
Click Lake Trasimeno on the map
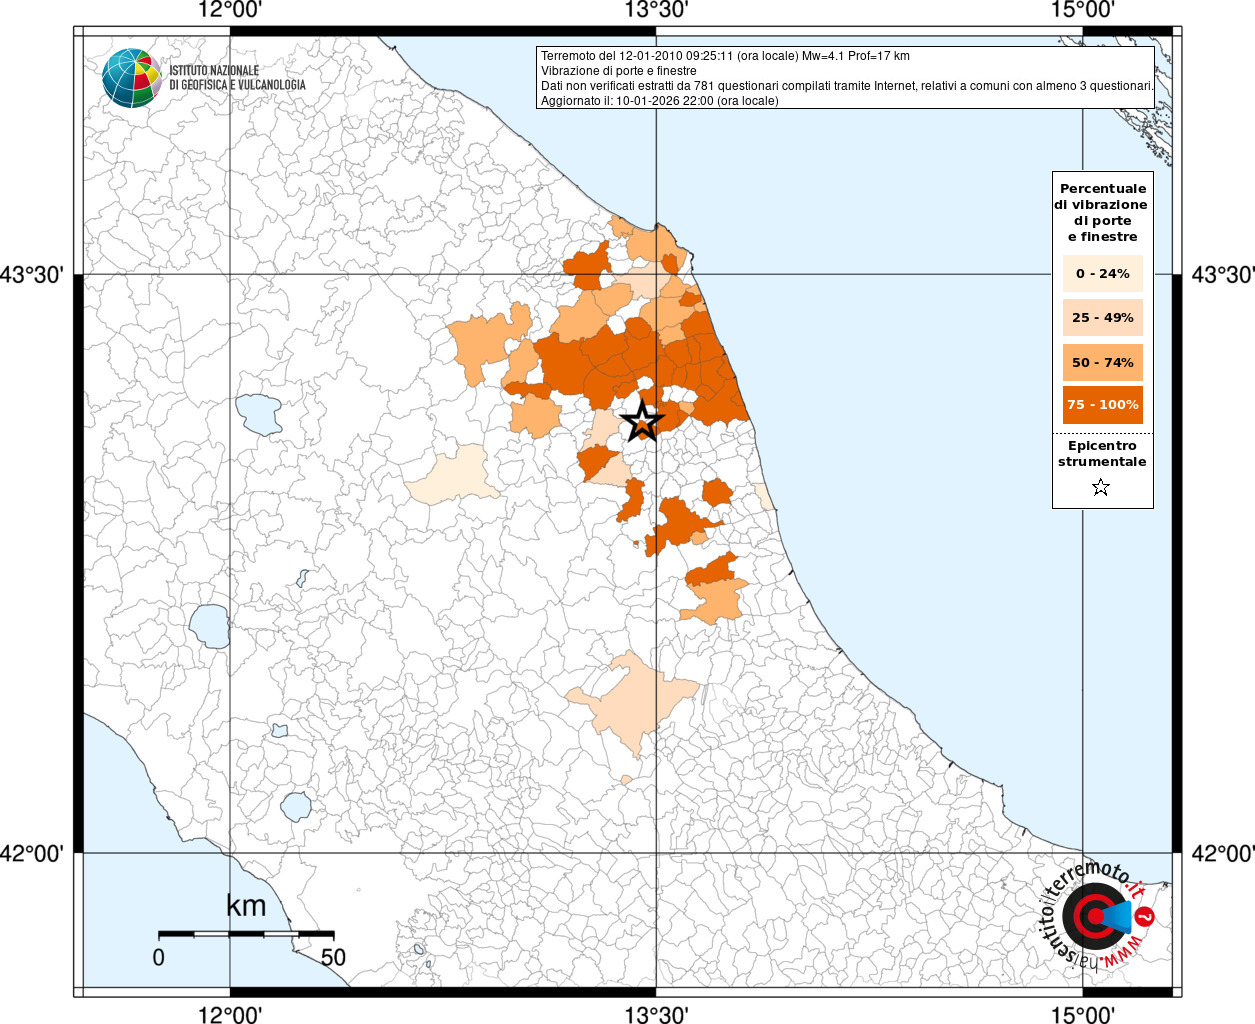259,414
